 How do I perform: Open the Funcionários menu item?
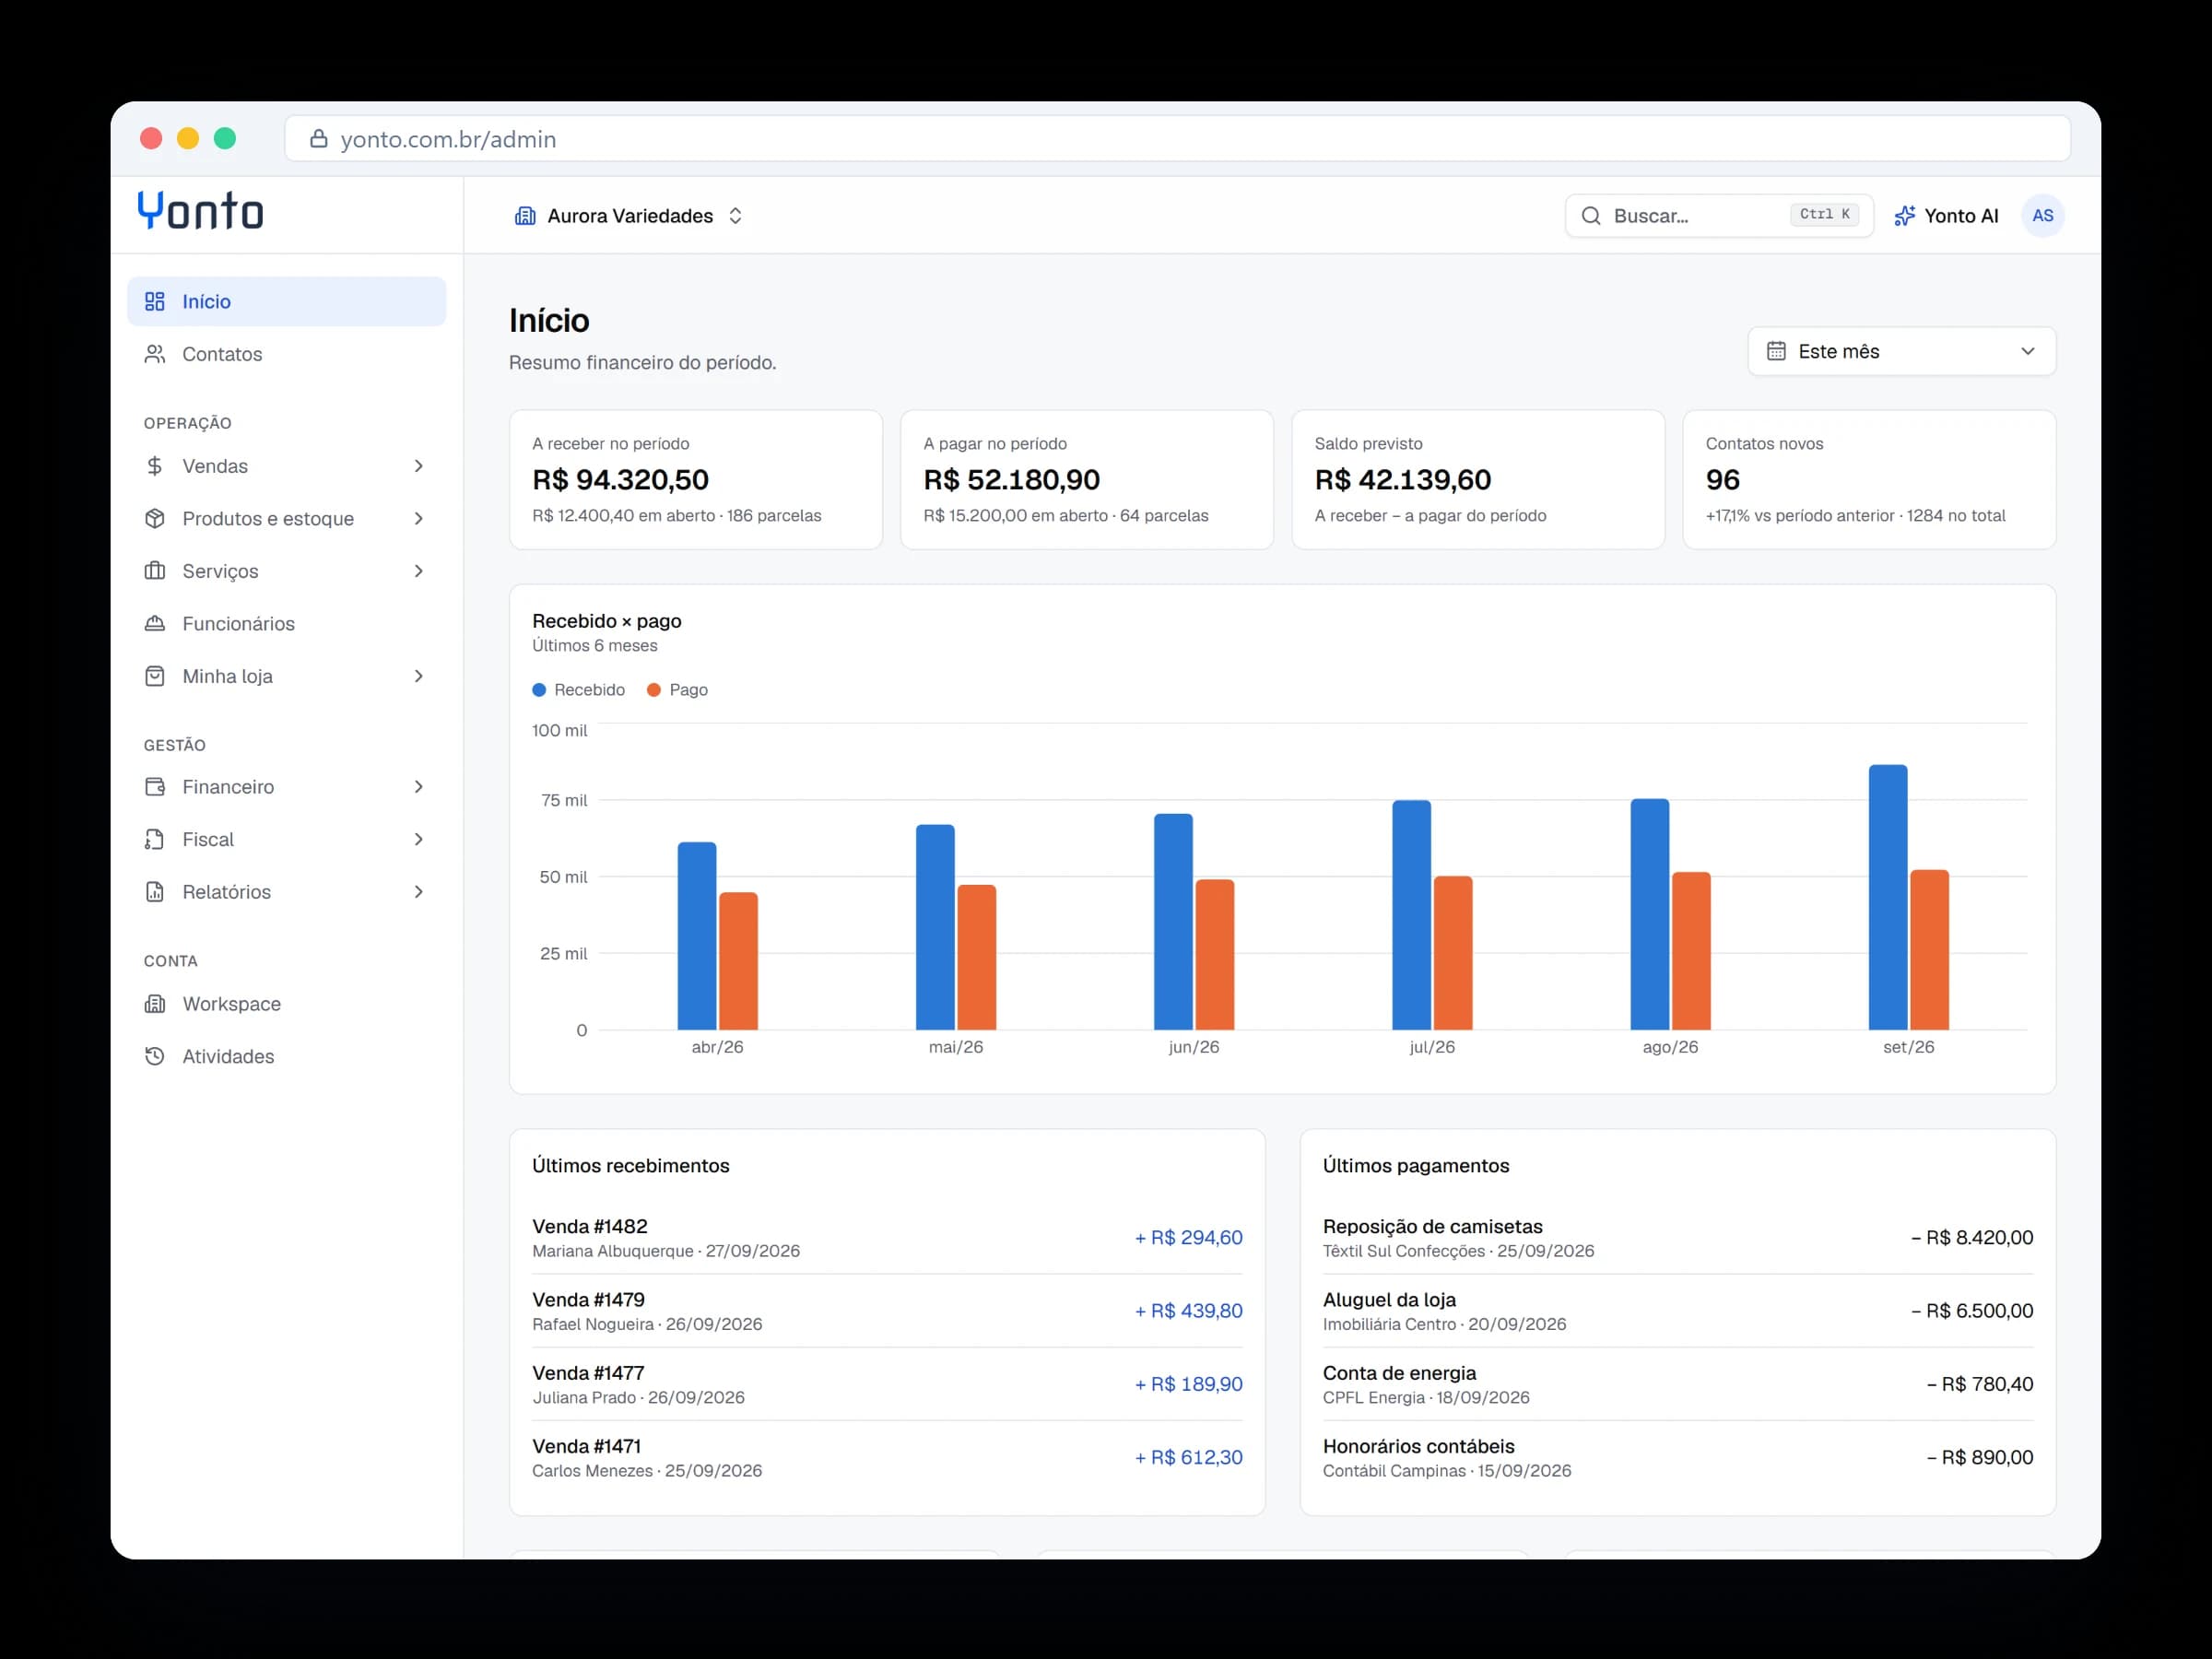pos(287,623)
